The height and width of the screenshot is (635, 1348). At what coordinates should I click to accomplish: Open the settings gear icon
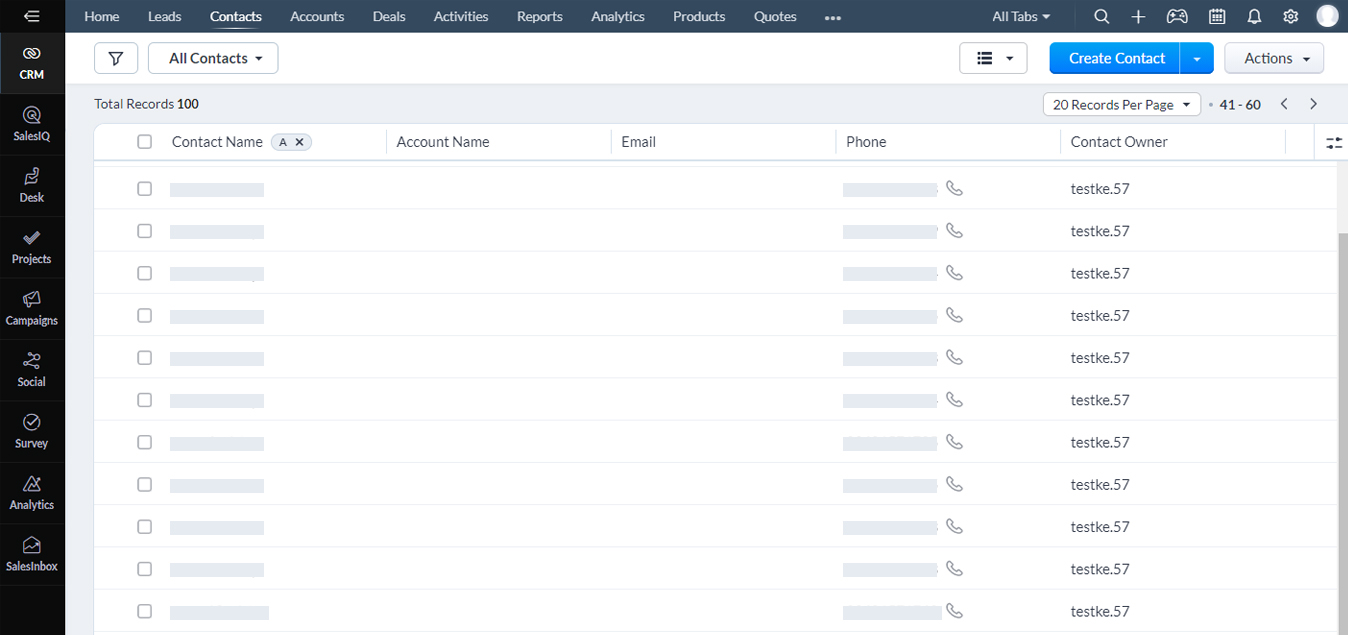point(1291,16)
